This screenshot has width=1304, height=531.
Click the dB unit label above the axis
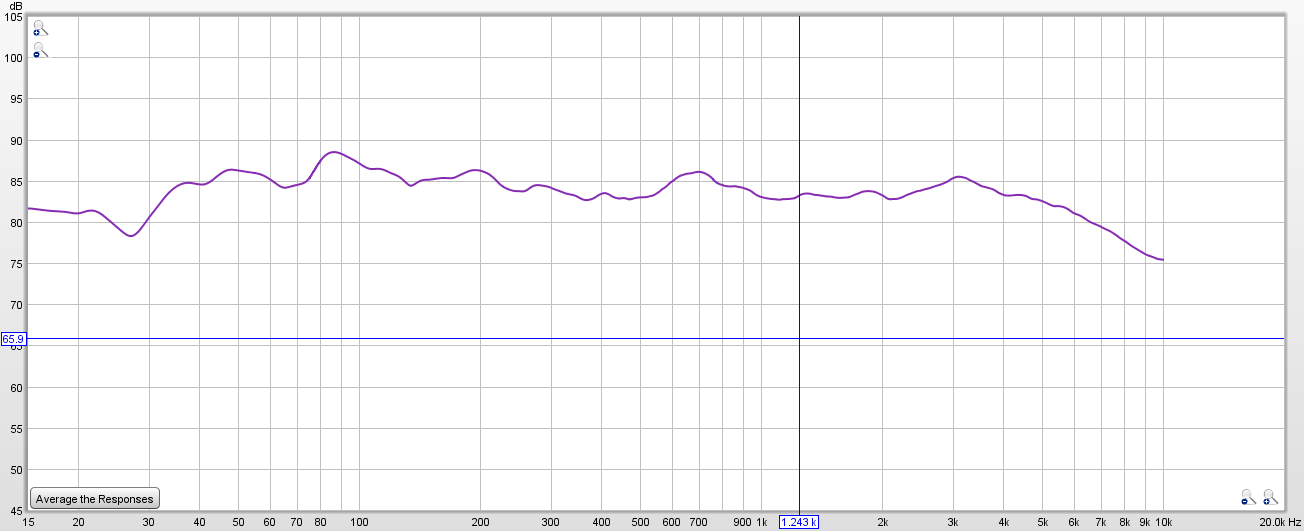pos(15,5)
